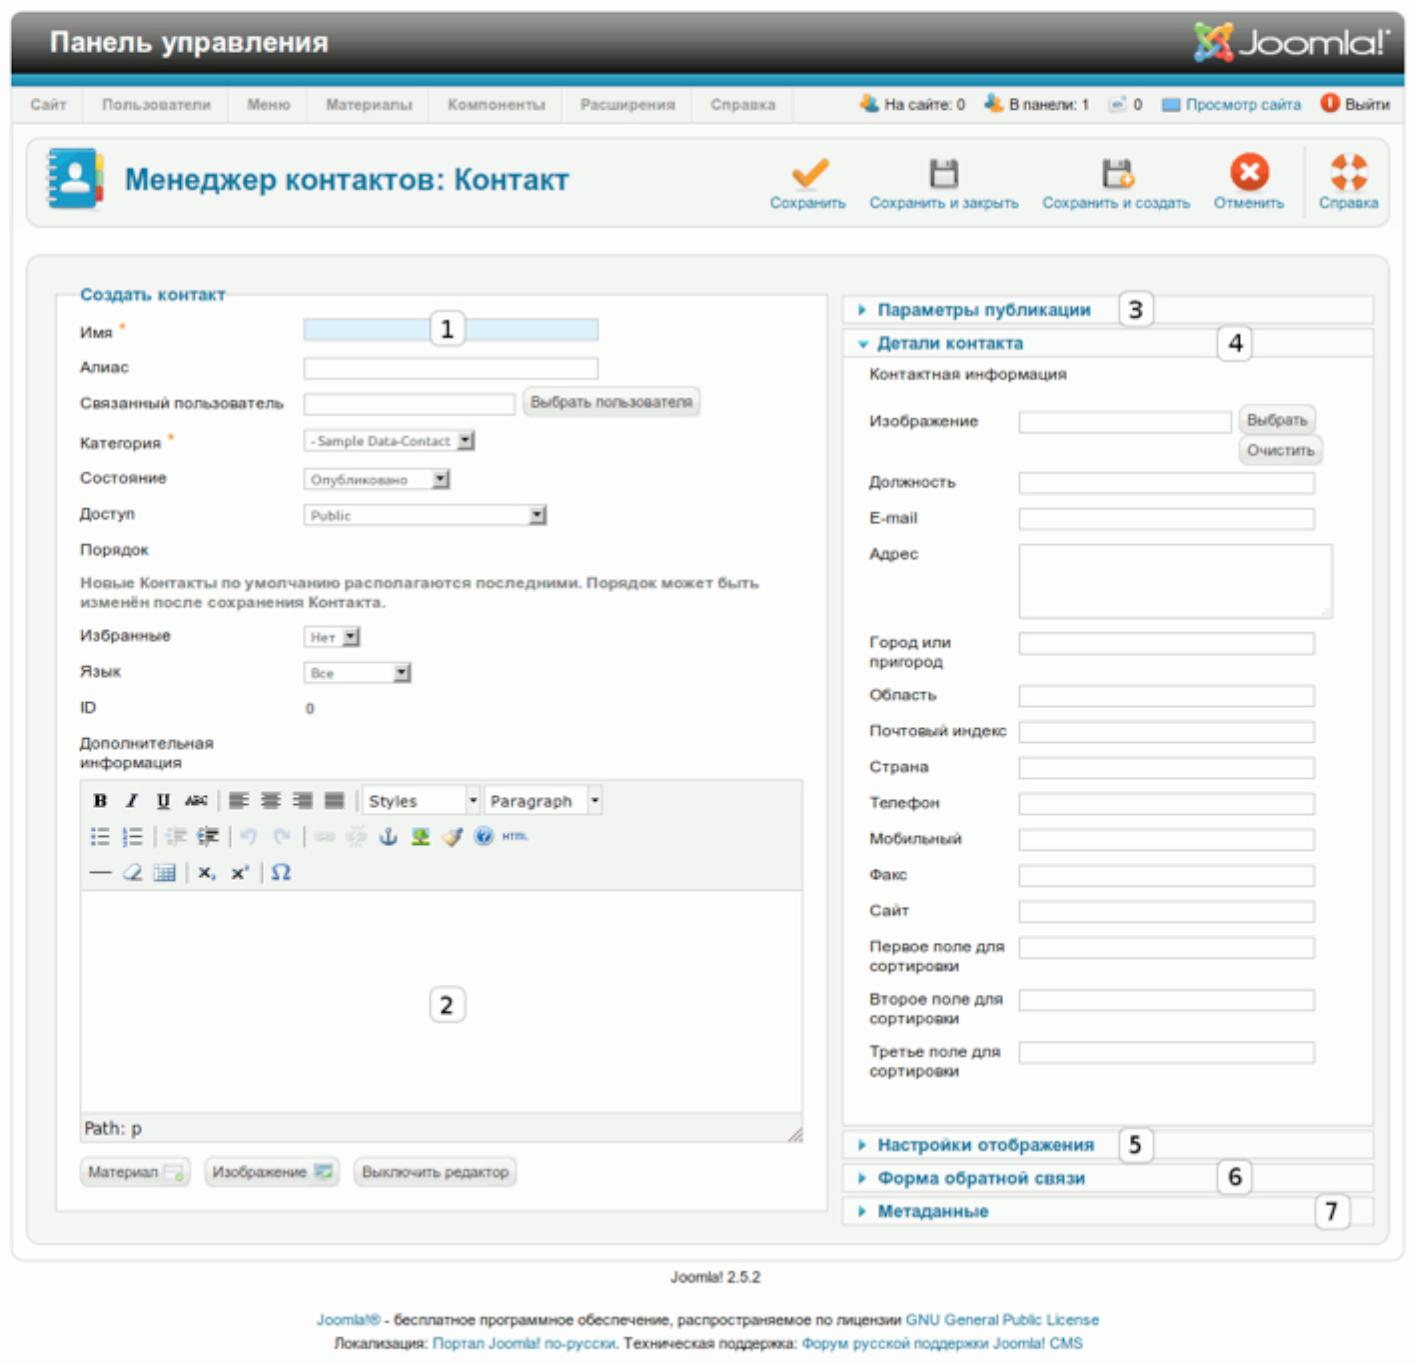Click the Omega special character icon
Screen dimensions: 1416x1364
(x=281, y=873)
